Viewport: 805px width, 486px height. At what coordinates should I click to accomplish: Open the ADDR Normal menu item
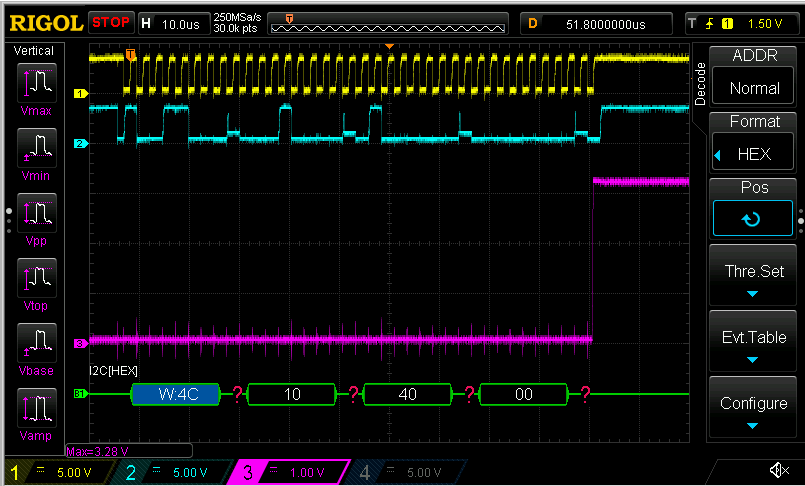(x=753, y=77)
